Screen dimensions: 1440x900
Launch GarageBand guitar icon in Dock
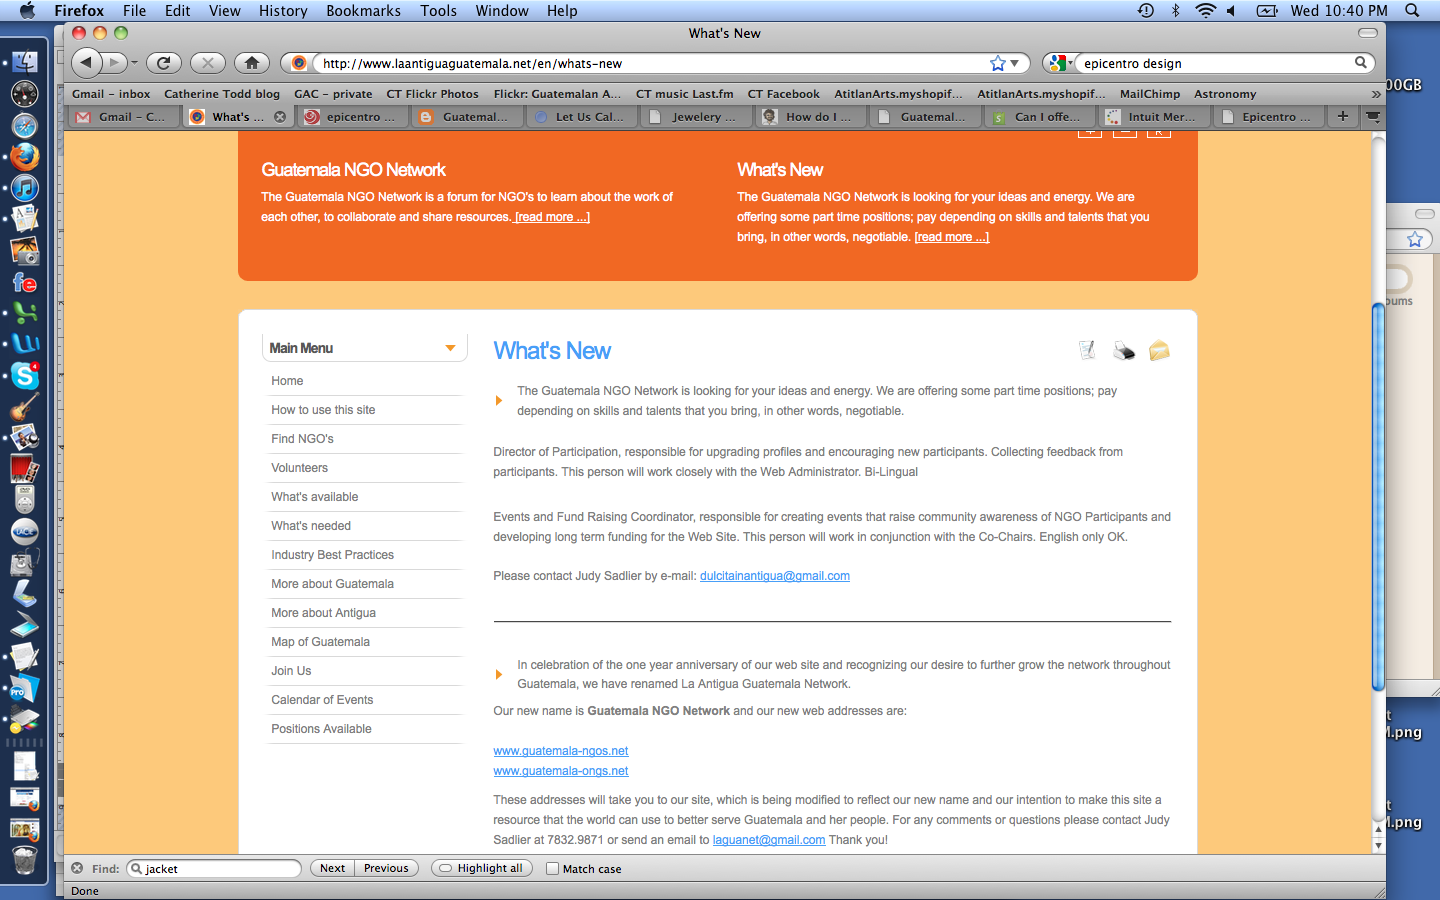tap(25, 406)
